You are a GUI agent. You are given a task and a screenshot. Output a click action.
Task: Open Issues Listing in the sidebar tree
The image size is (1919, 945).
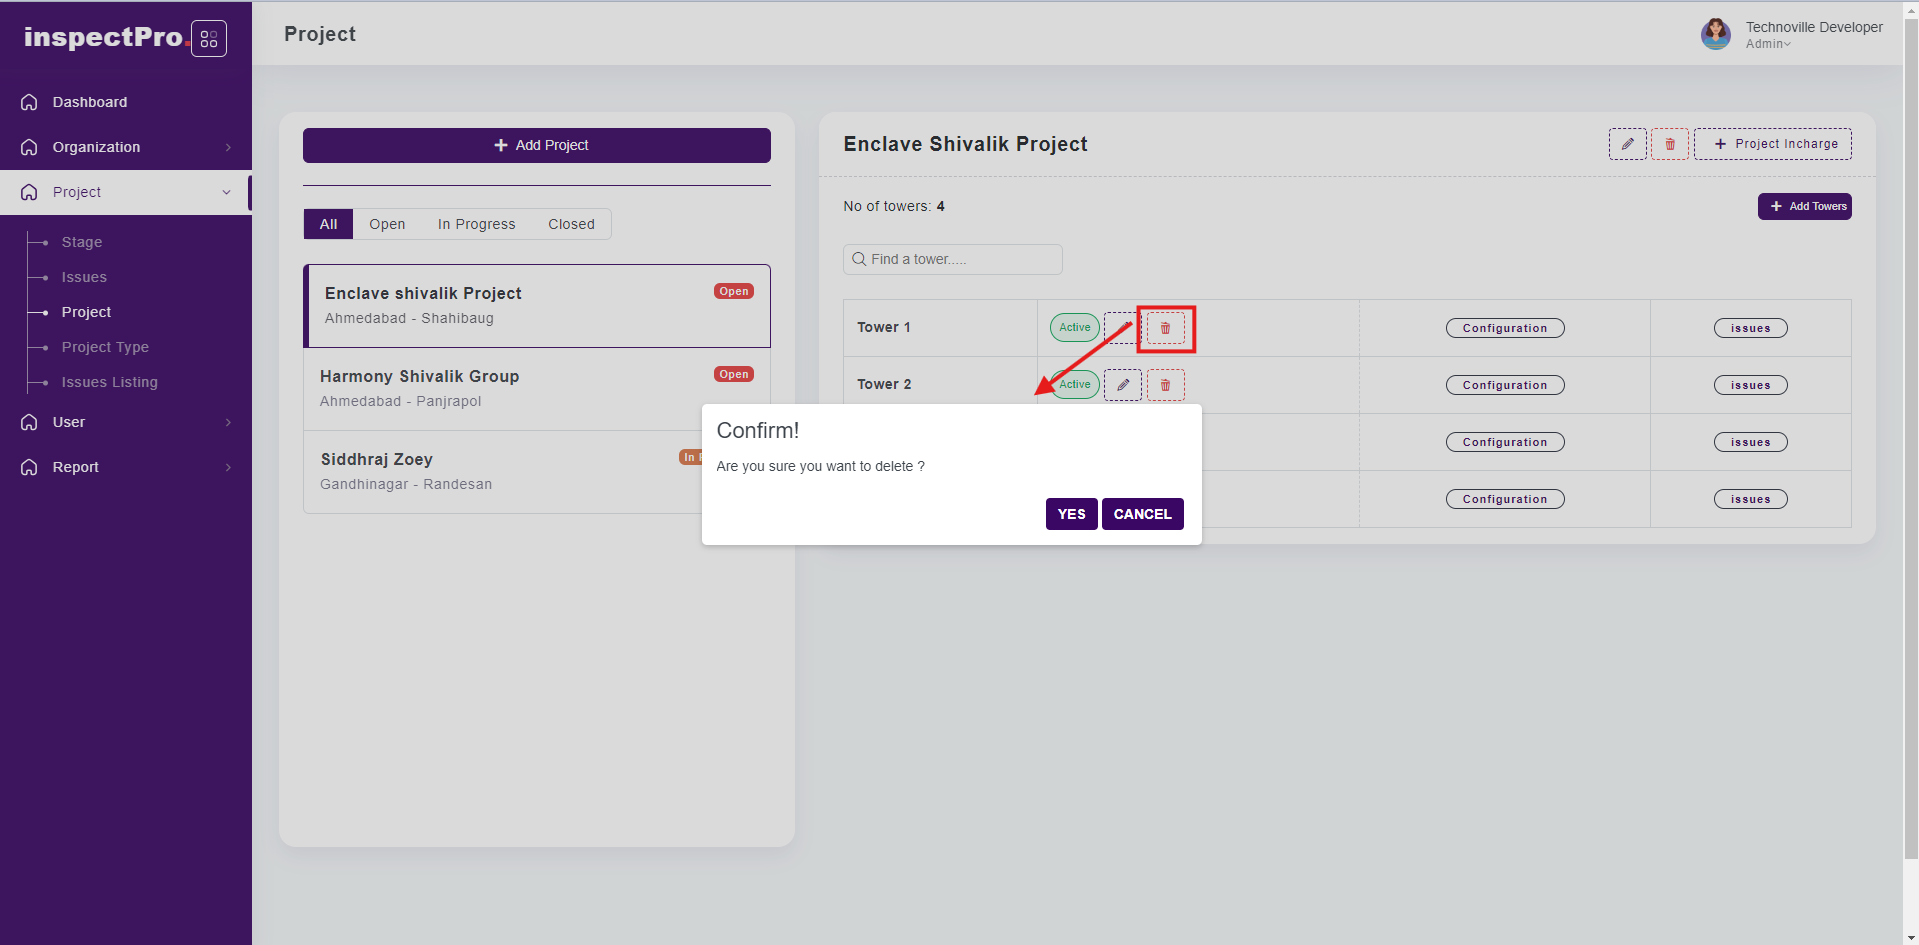click(x=109, y=382)
